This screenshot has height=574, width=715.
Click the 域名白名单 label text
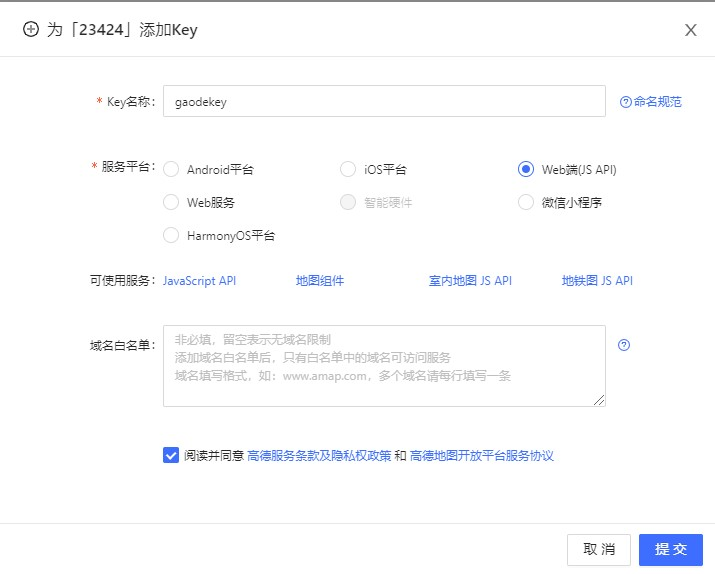coord(122,346)
